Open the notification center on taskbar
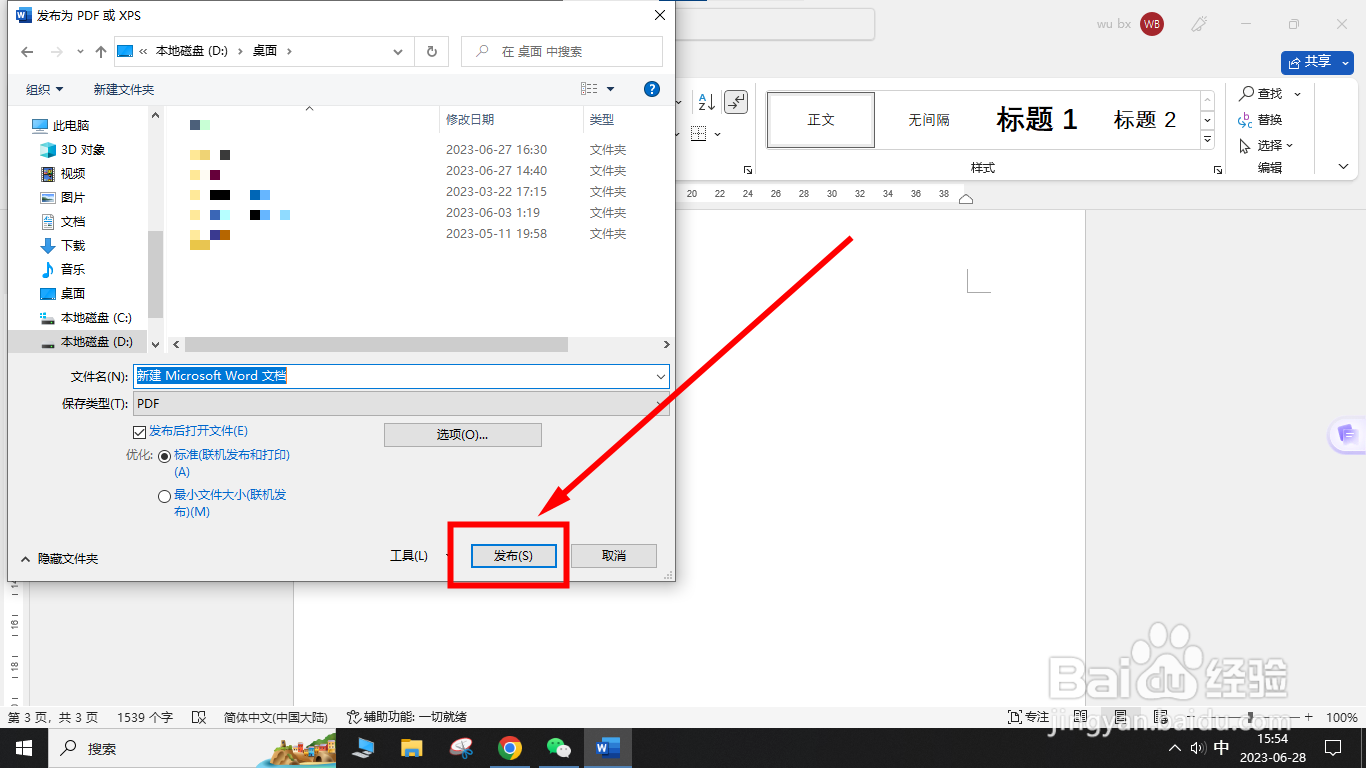Image resolution: width=1366 pixels, height=768 pixels. point(1332,748)
